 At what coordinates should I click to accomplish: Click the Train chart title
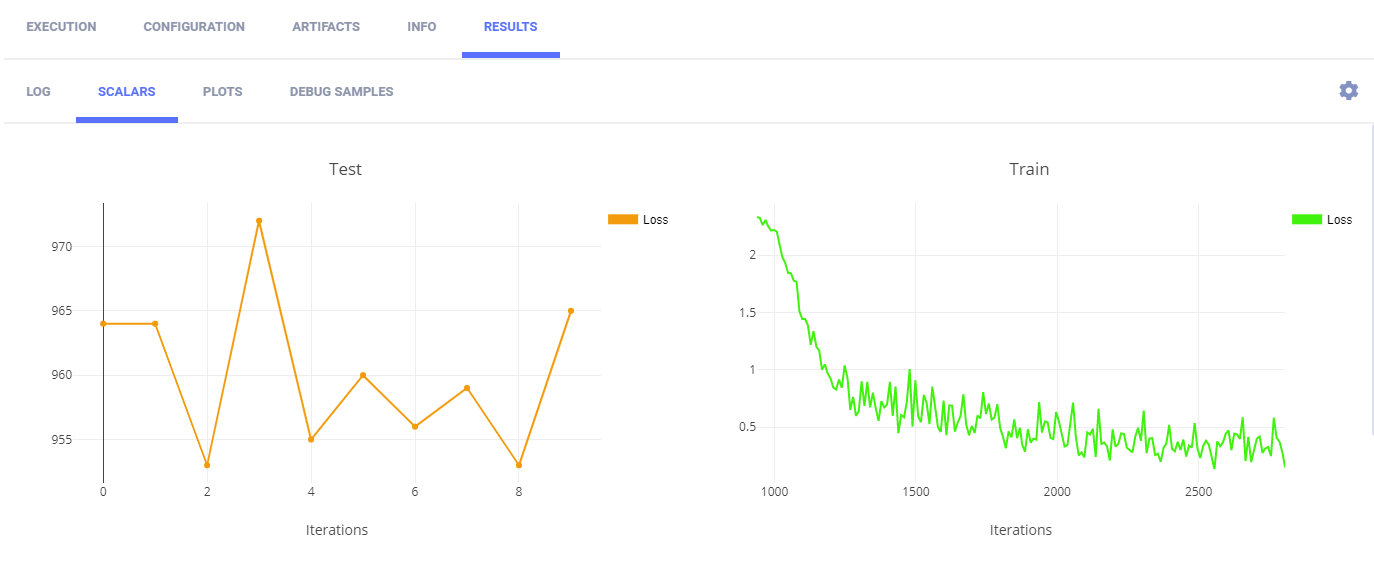(1029, 169)
